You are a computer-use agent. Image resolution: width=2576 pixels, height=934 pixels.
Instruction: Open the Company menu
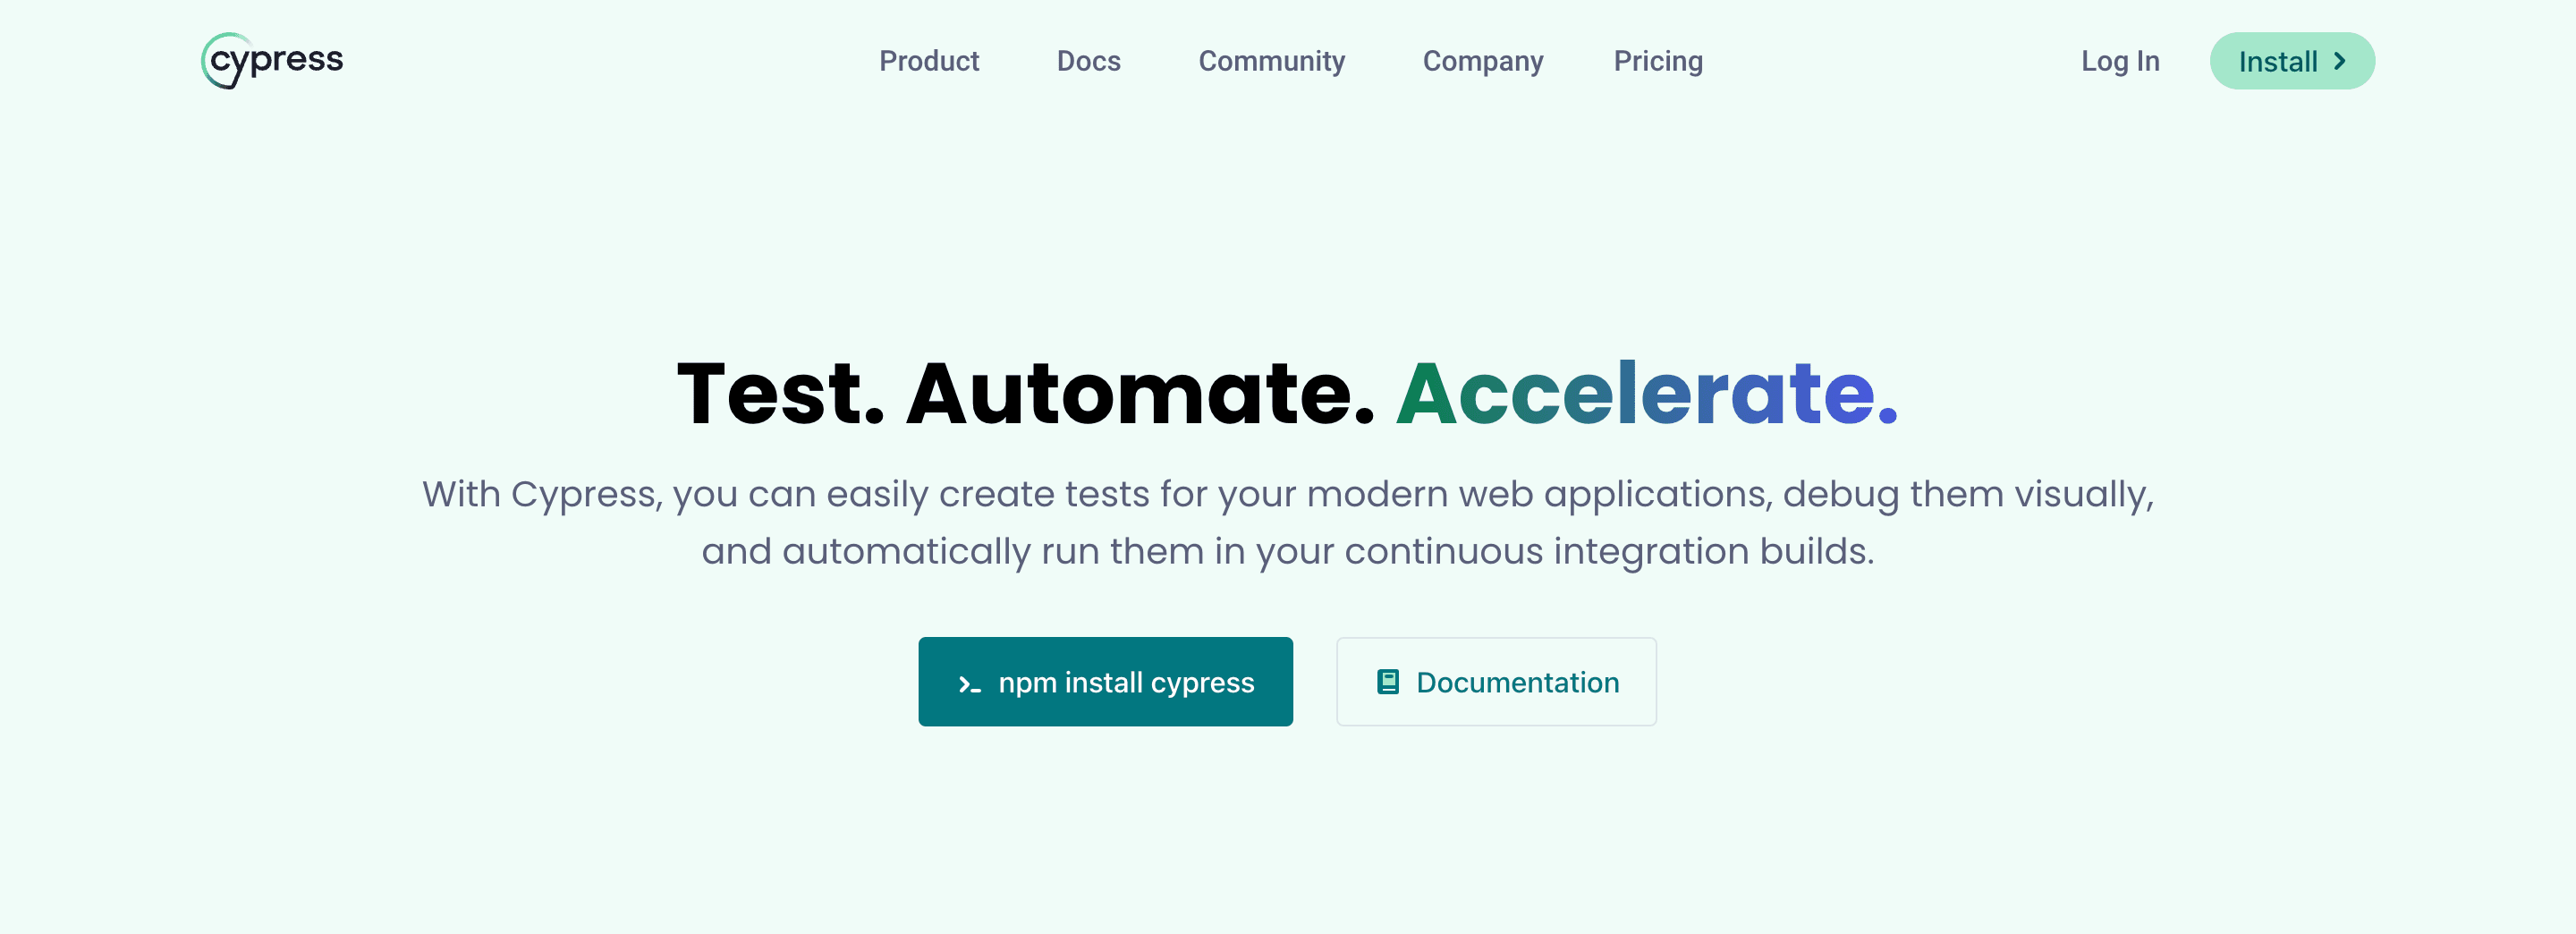(1482, 61)
